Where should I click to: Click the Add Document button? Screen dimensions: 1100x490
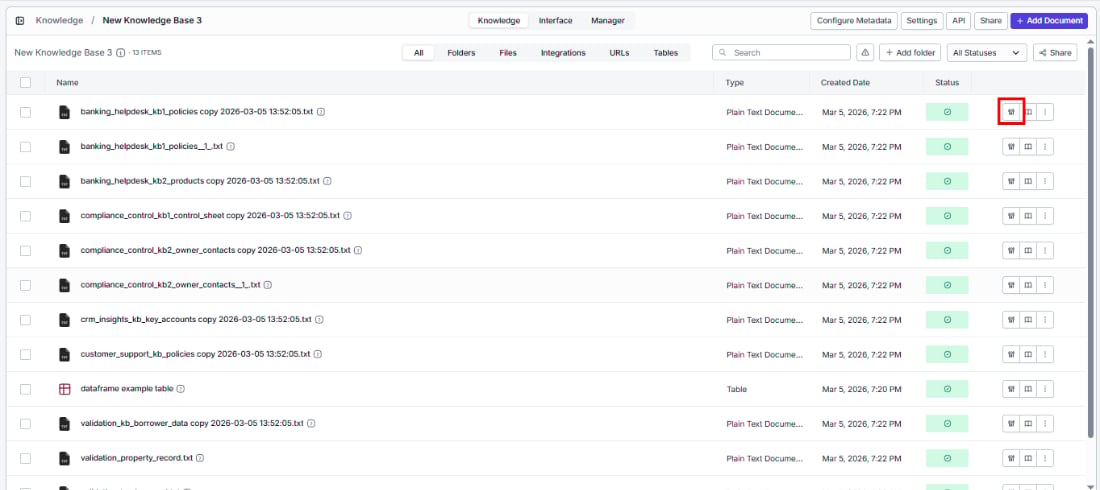tap(1049, 20)
